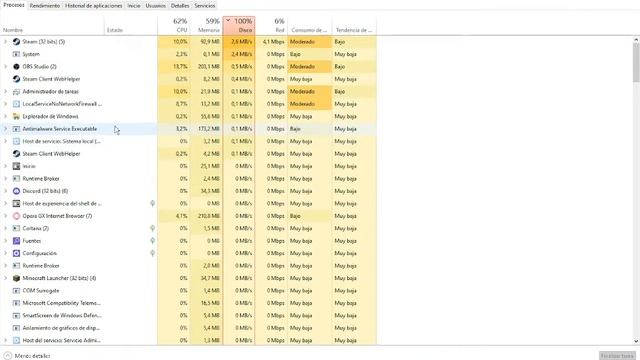Click Menos detalles link
Screen dimensions: 640x360
pyautogui.click(x=32, y=356)
